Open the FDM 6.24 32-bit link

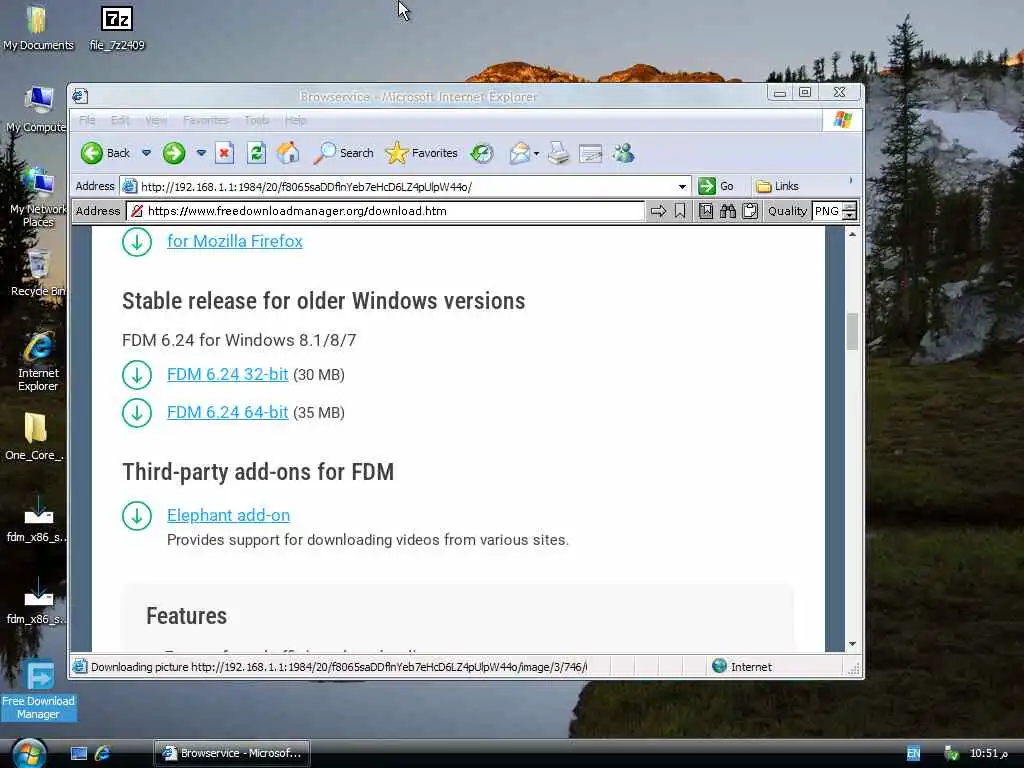click(227, 374)
